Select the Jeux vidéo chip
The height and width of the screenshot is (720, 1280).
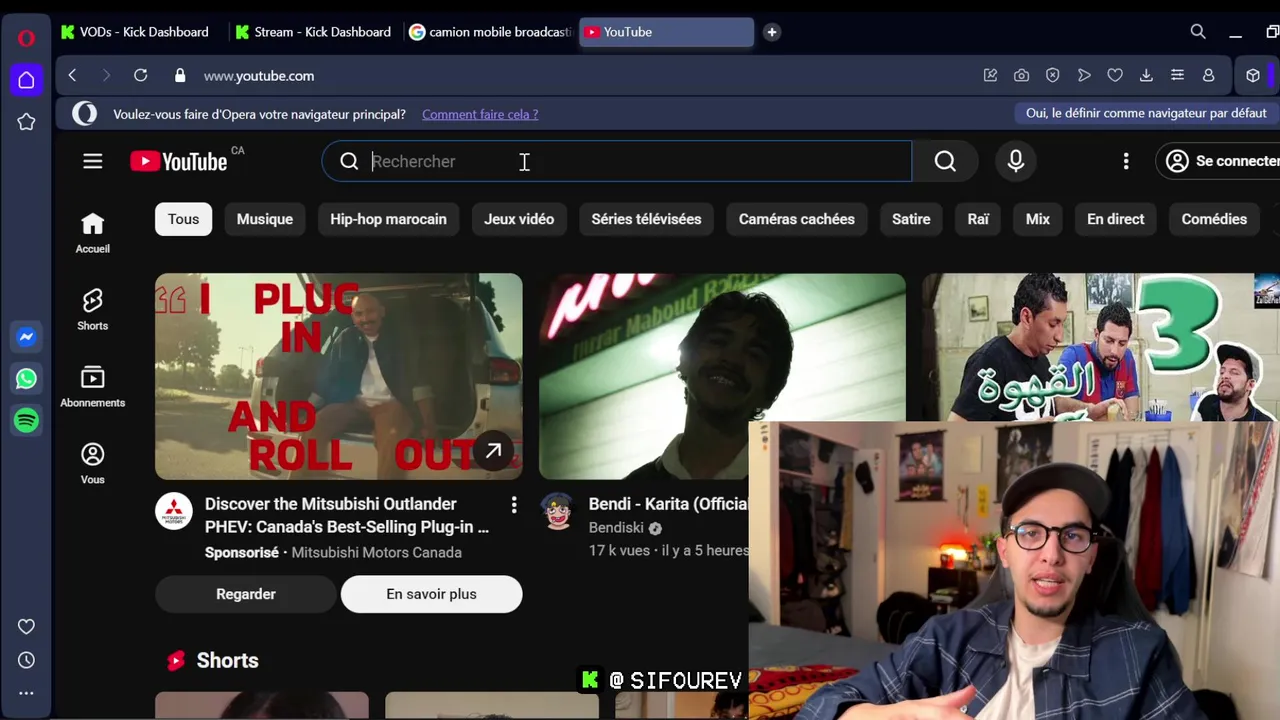[x=519, y=219]
